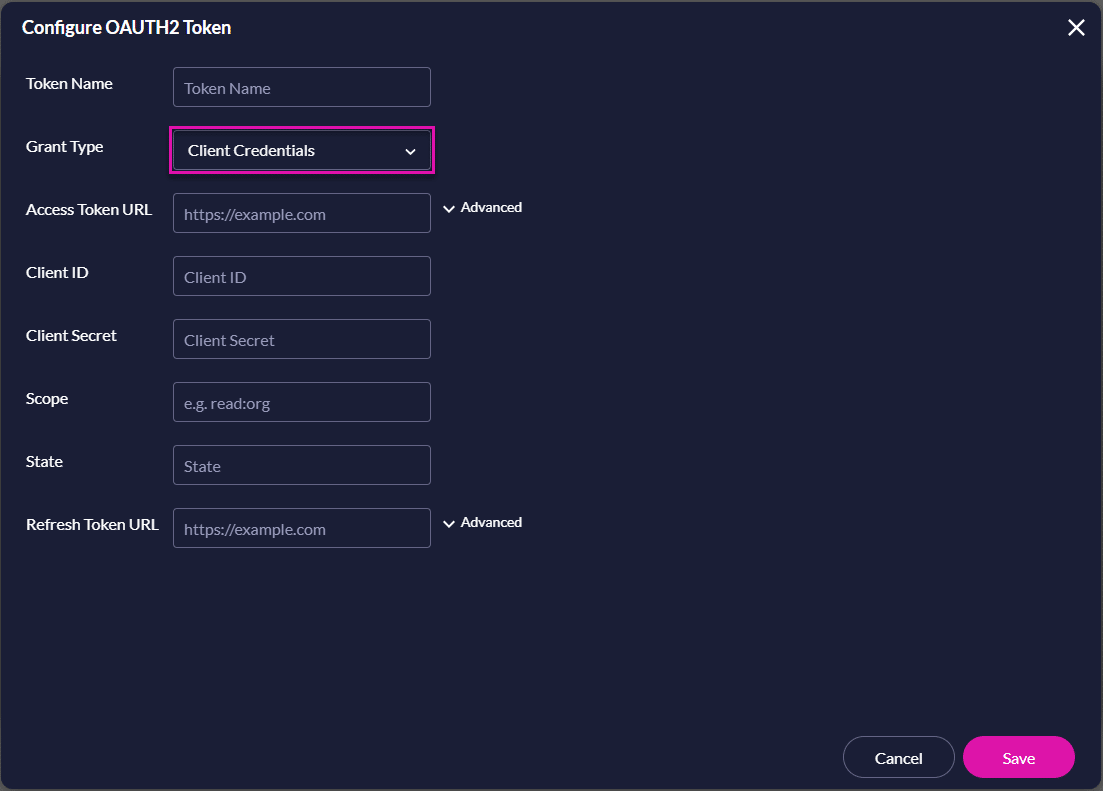The image size is (1103, 791).
Task: Click the Scope input showing read:org example
Action: [x=301, y=402]
